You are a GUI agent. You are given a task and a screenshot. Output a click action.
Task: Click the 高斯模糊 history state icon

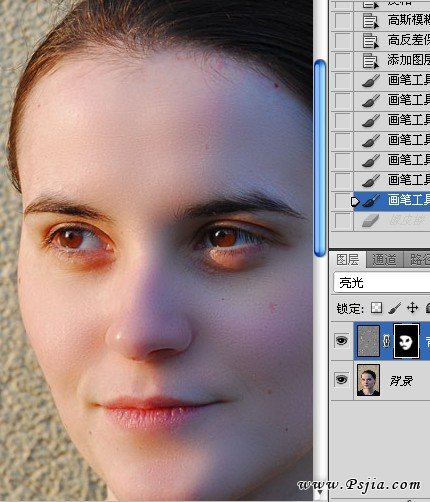[370, 21]
